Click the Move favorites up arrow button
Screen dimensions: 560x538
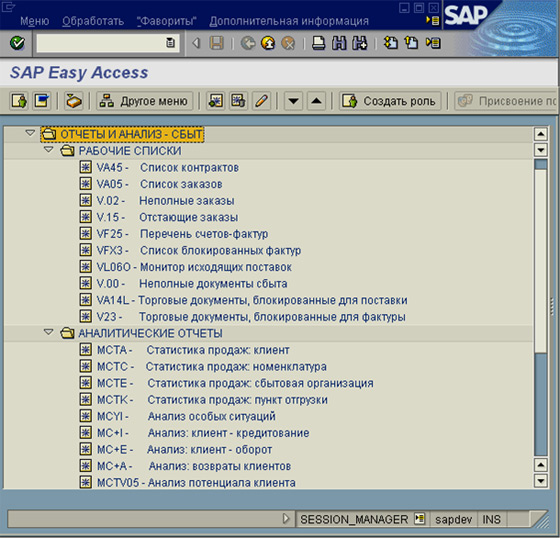[316, 101]
